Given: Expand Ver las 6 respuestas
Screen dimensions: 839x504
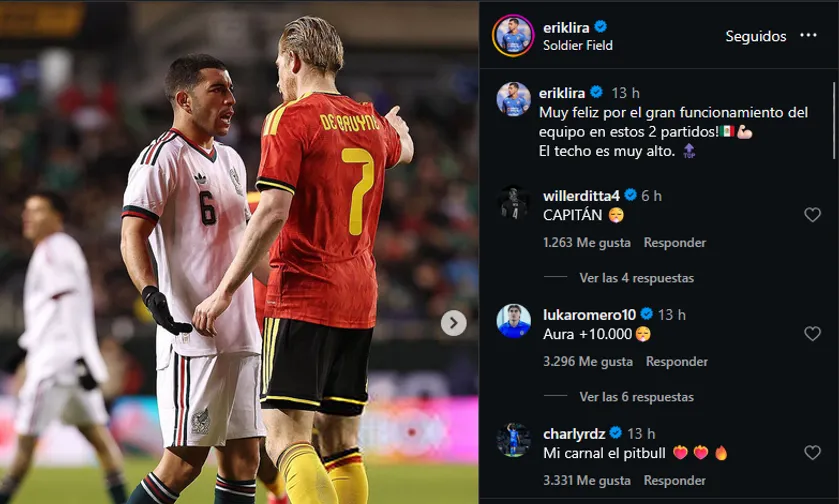Looking at the screenshot, I should point(636,396).
